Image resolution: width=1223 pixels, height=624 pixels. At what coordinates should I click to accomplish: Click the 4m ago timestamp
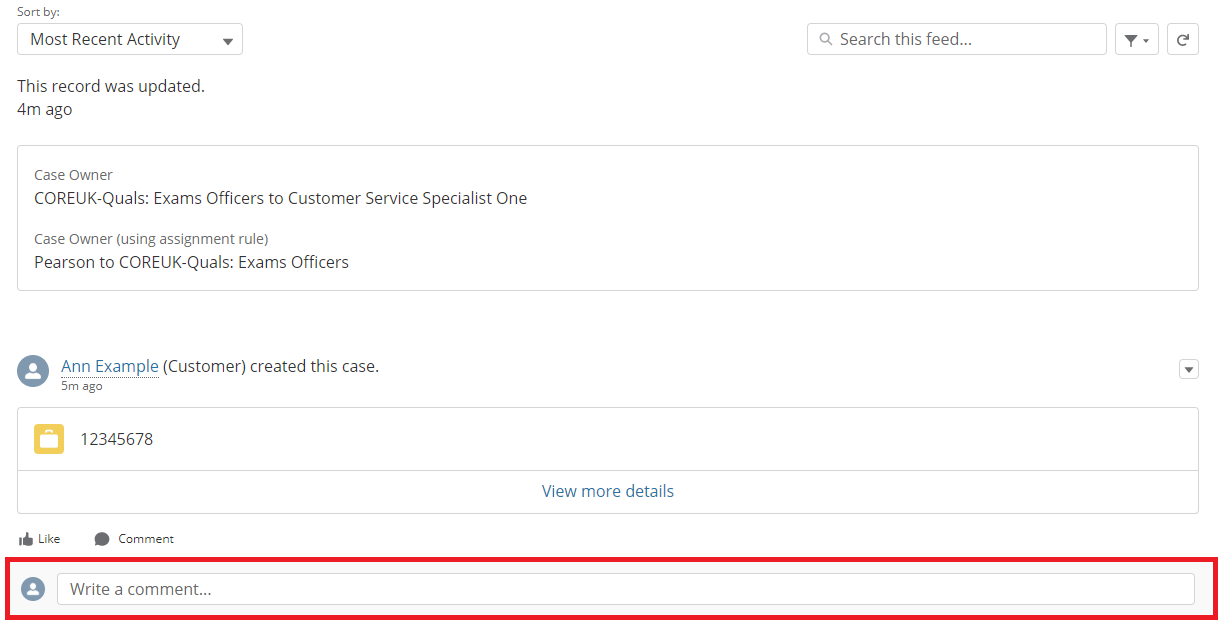coord(44,110)
